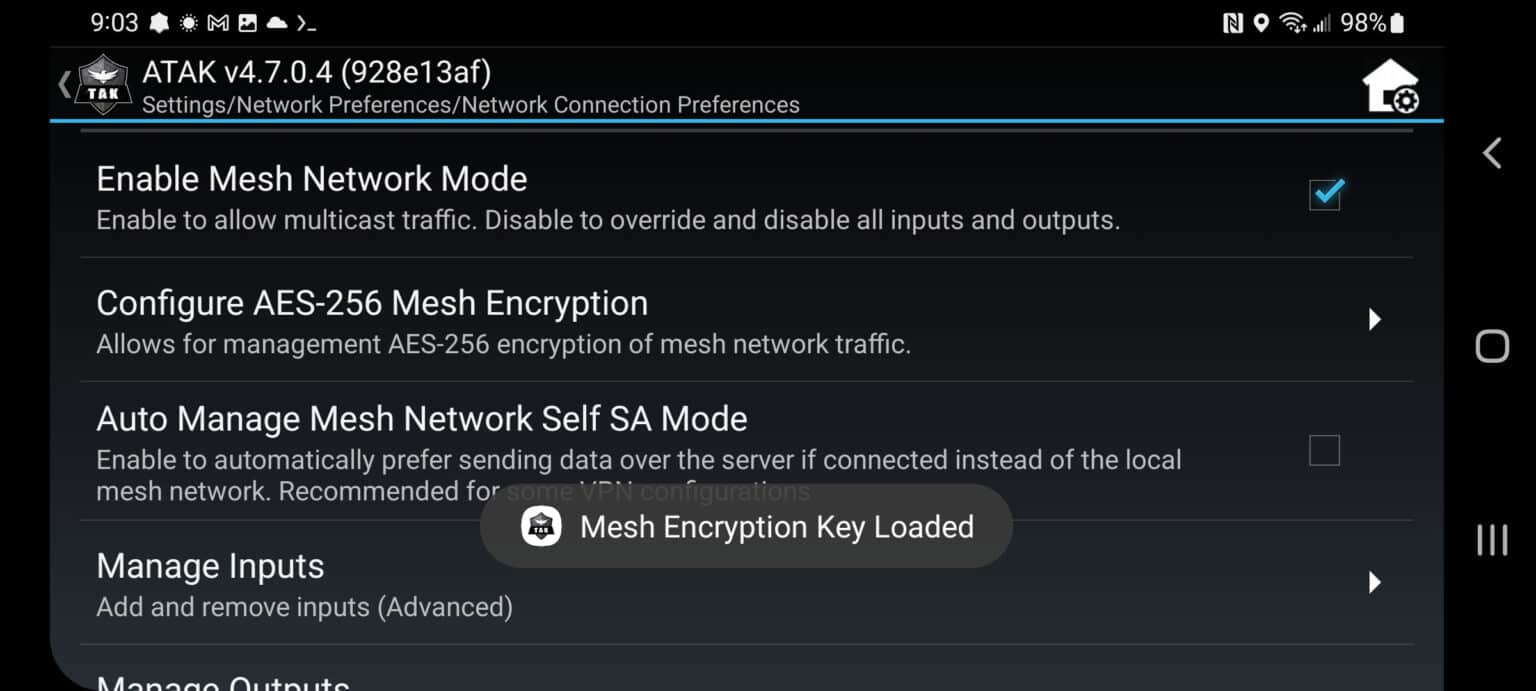Open the Manage Inputs entry
The height and width of the screenshot is (691, 1536).
click(210, 567)
